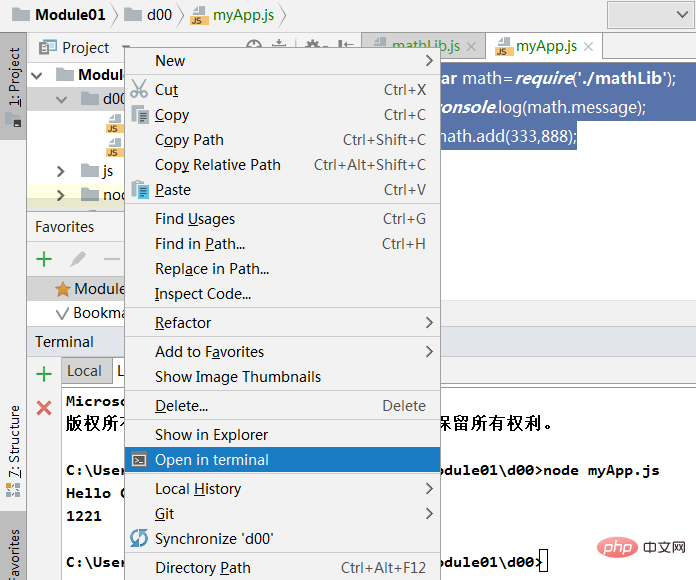Select Find Usages menu item
The height and width of the screenshot is (580, 696).
[x=282, y=219]
